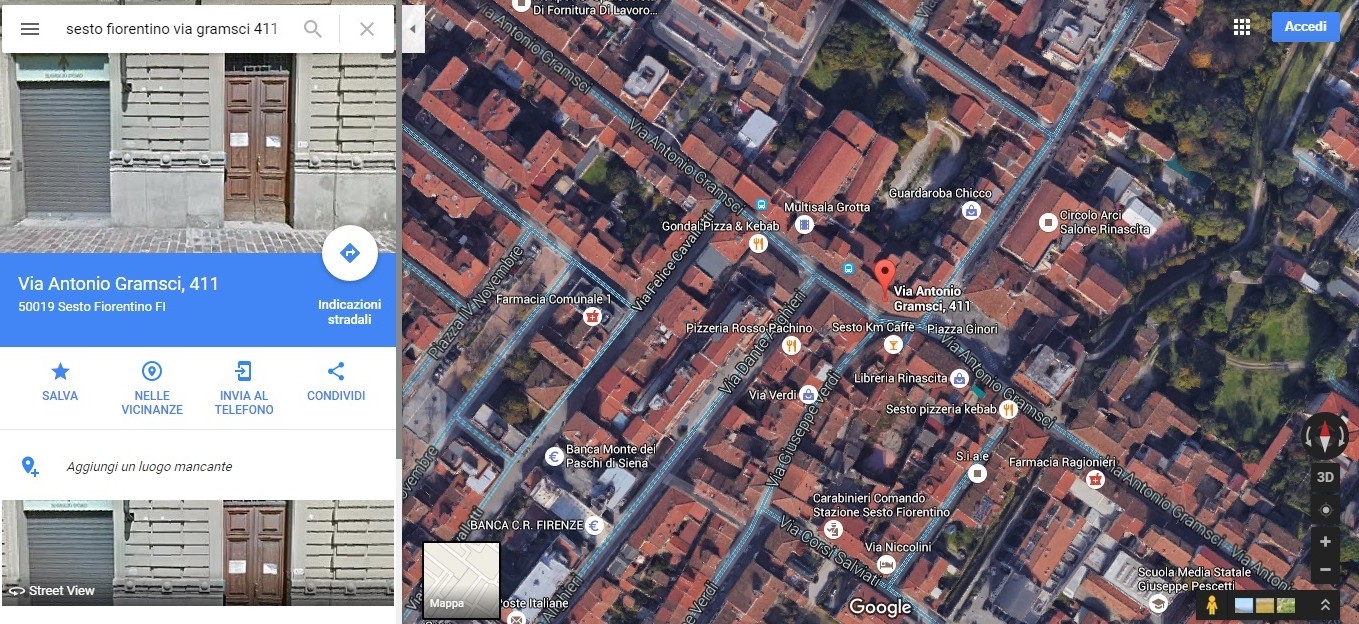Viewport: 1359px width, 624px height.
Task: Share the place via CONDIVIDI
Action: coord(336,382)
